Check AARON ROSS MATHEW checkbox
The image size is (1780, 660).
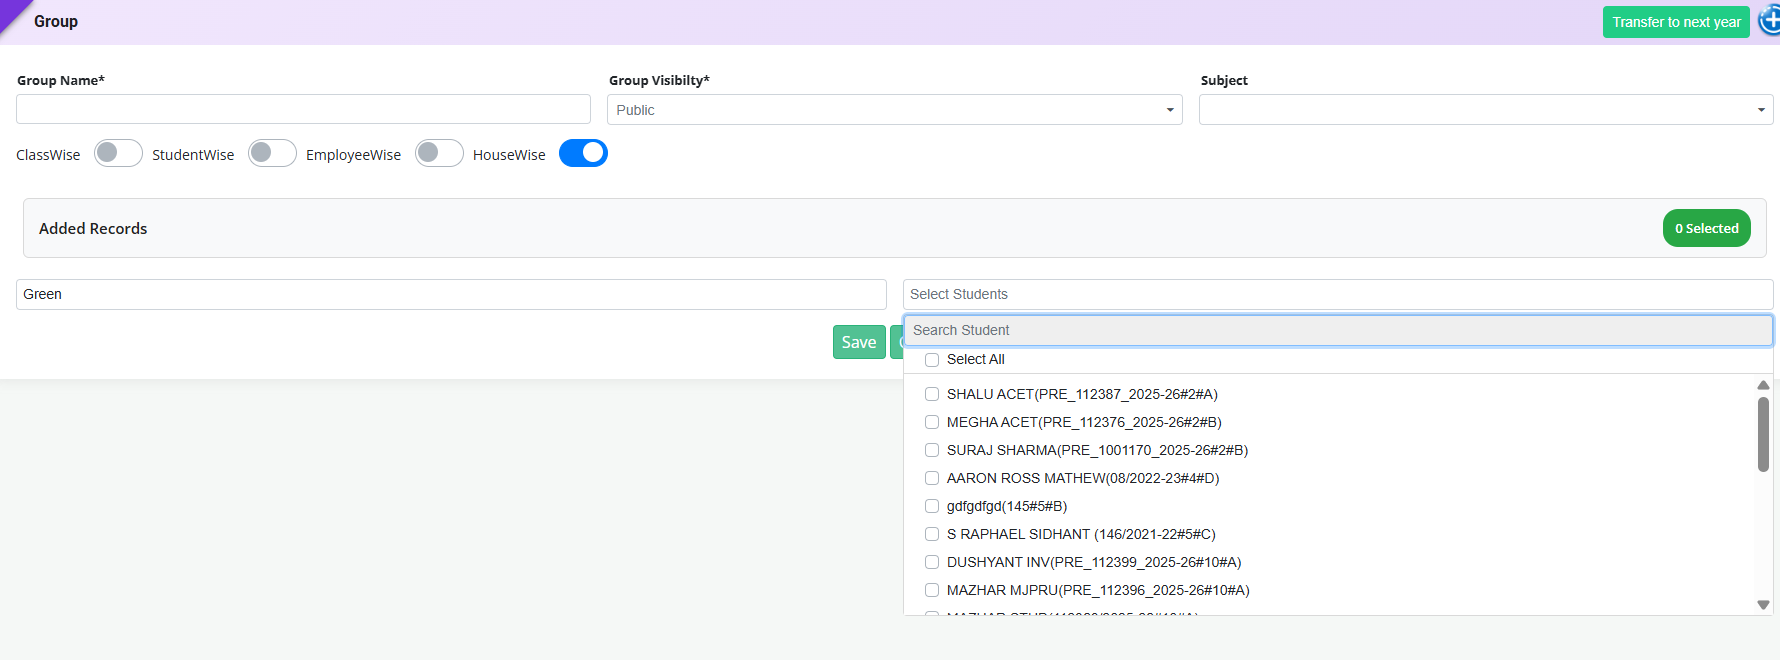click(932, 478)
